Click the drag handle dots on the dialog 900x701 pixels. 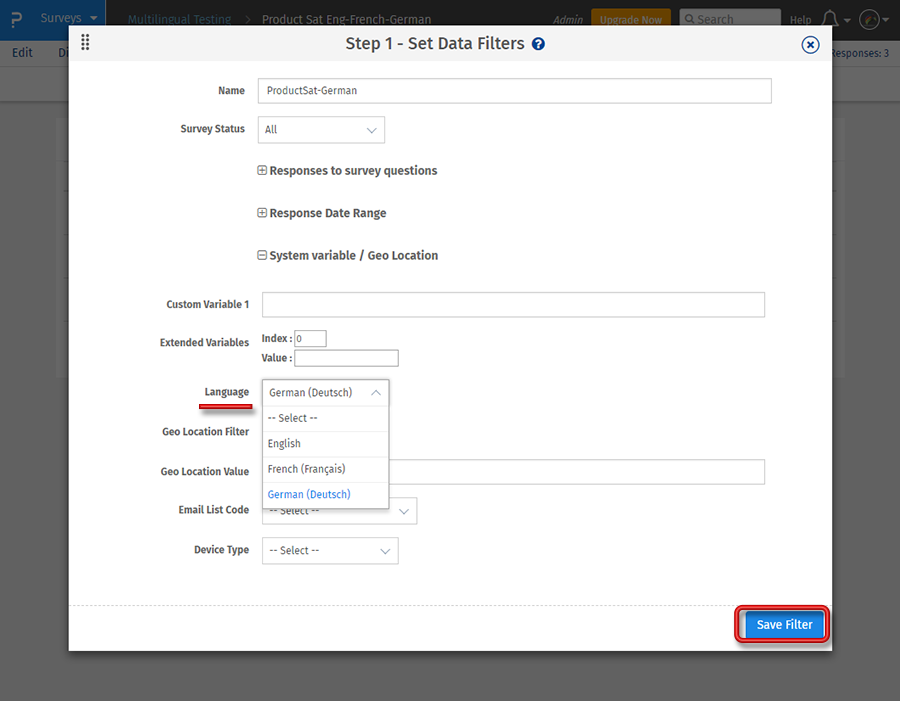(x=85, y=43)
